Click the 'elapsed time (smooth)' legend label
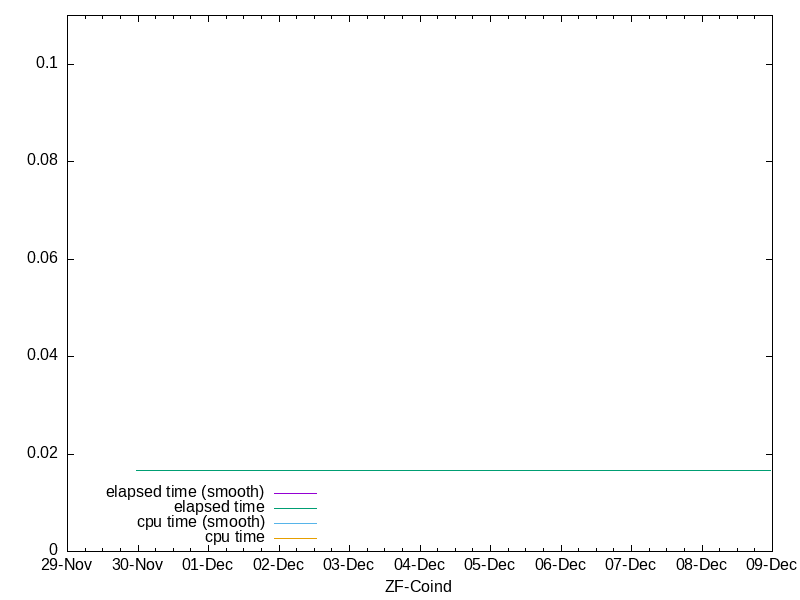This screenshot has width=800, height=600. tap(185, 492)
